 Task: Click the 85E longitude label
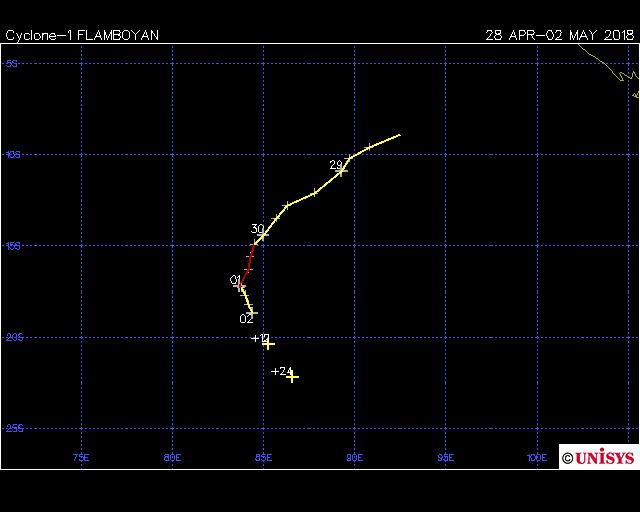pyautogui.click(x=264, y=458)
